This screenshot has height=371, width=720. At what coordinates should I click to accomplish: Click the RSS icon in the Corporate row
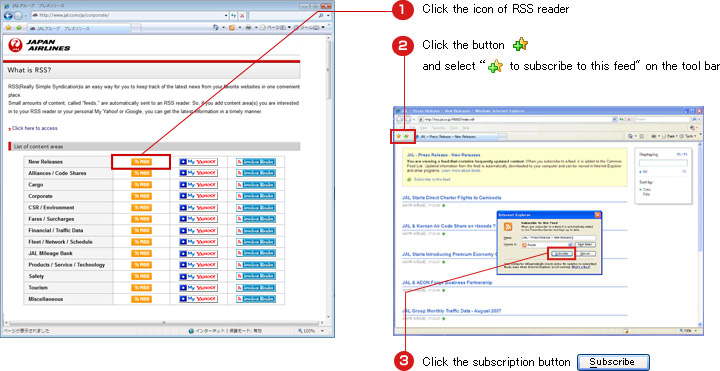[x=141, y=196]
